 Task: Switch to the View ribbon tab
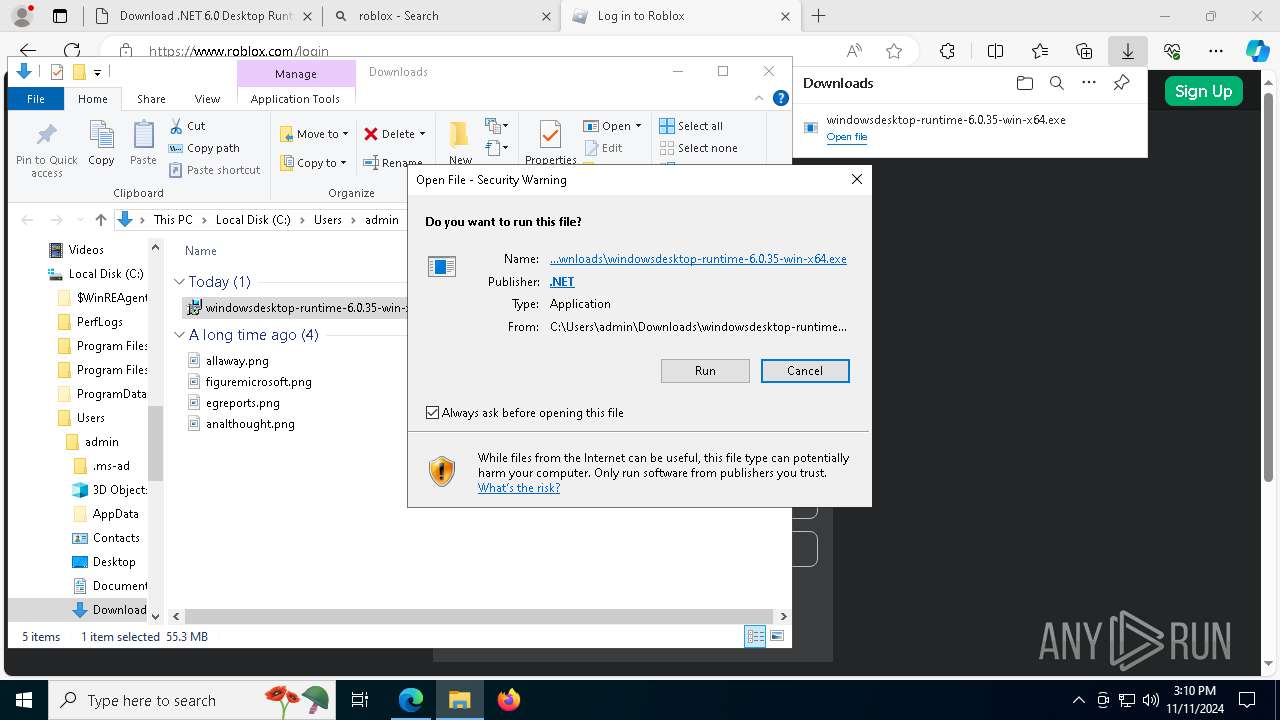(207, 99)
